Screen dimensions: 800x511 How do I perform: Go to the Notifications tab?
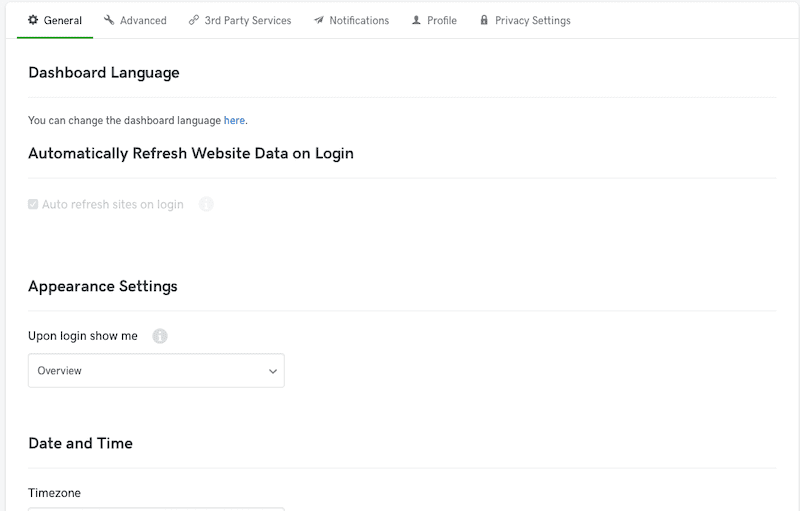point(352,20)
